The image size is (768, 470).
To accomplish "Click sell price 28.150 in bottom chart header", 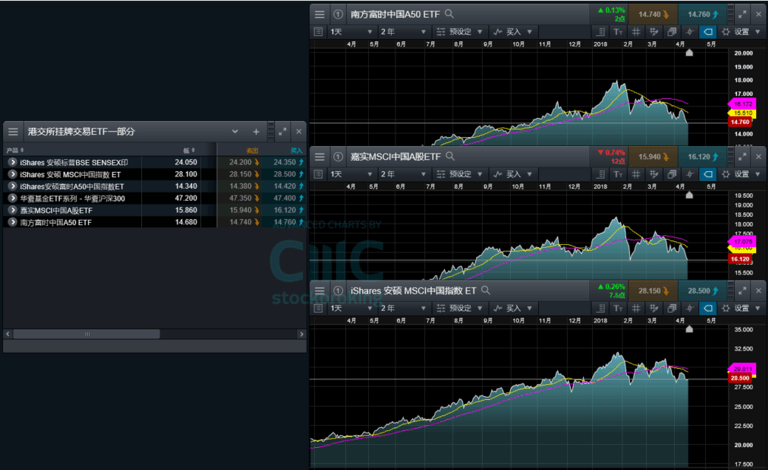I will click(653, 291).
